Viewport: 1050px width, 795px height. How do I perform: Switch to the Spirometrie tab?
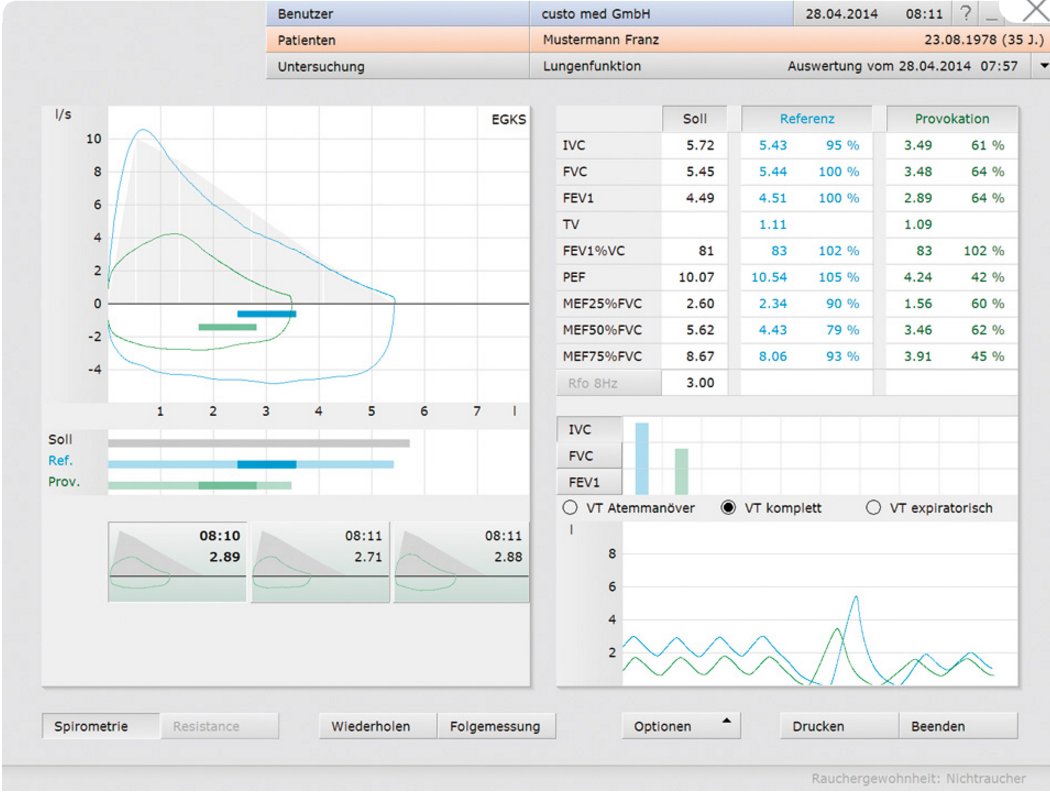(99, 727)
